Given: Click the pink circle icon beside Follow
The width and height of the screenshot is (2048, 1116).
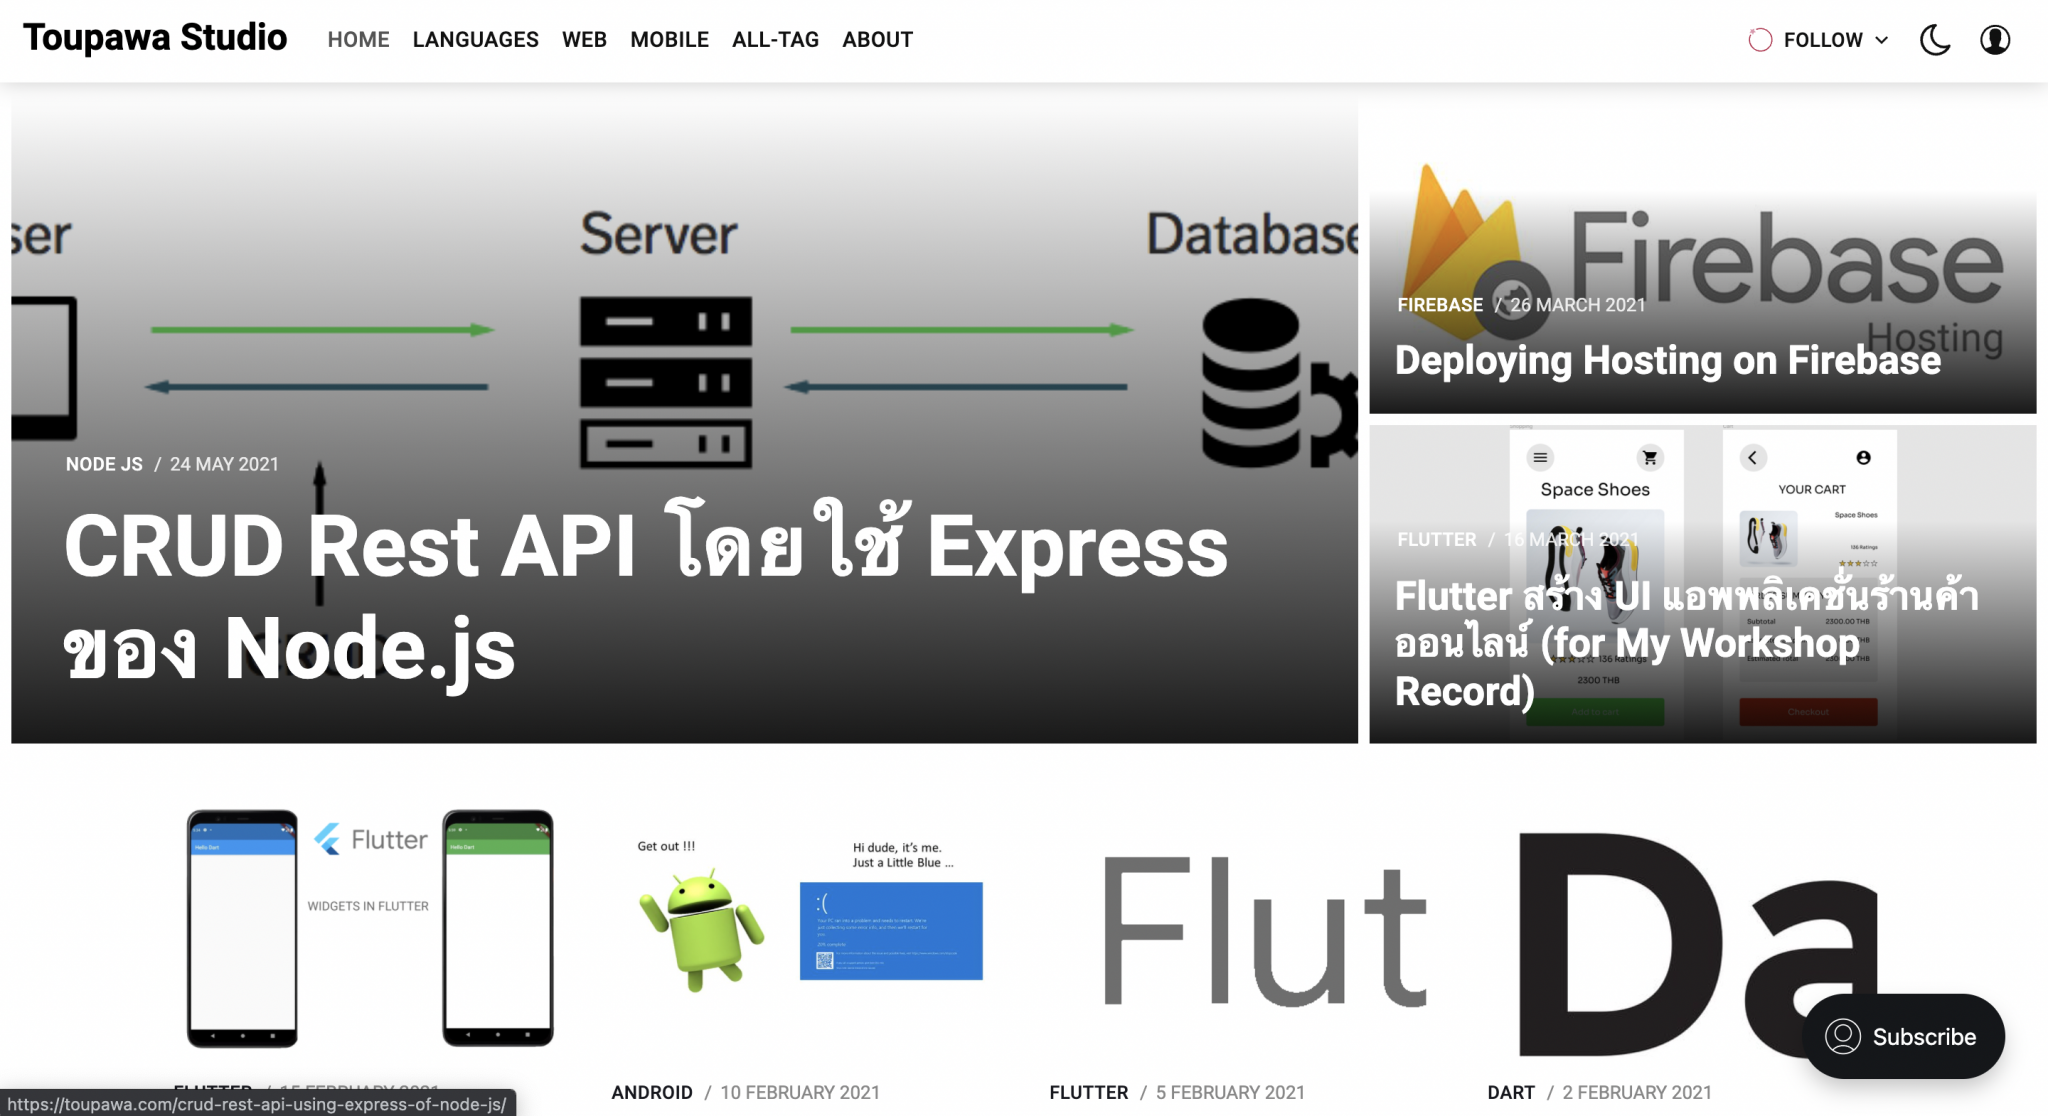Looking at the screenshot, I should tap(1760, 40).
